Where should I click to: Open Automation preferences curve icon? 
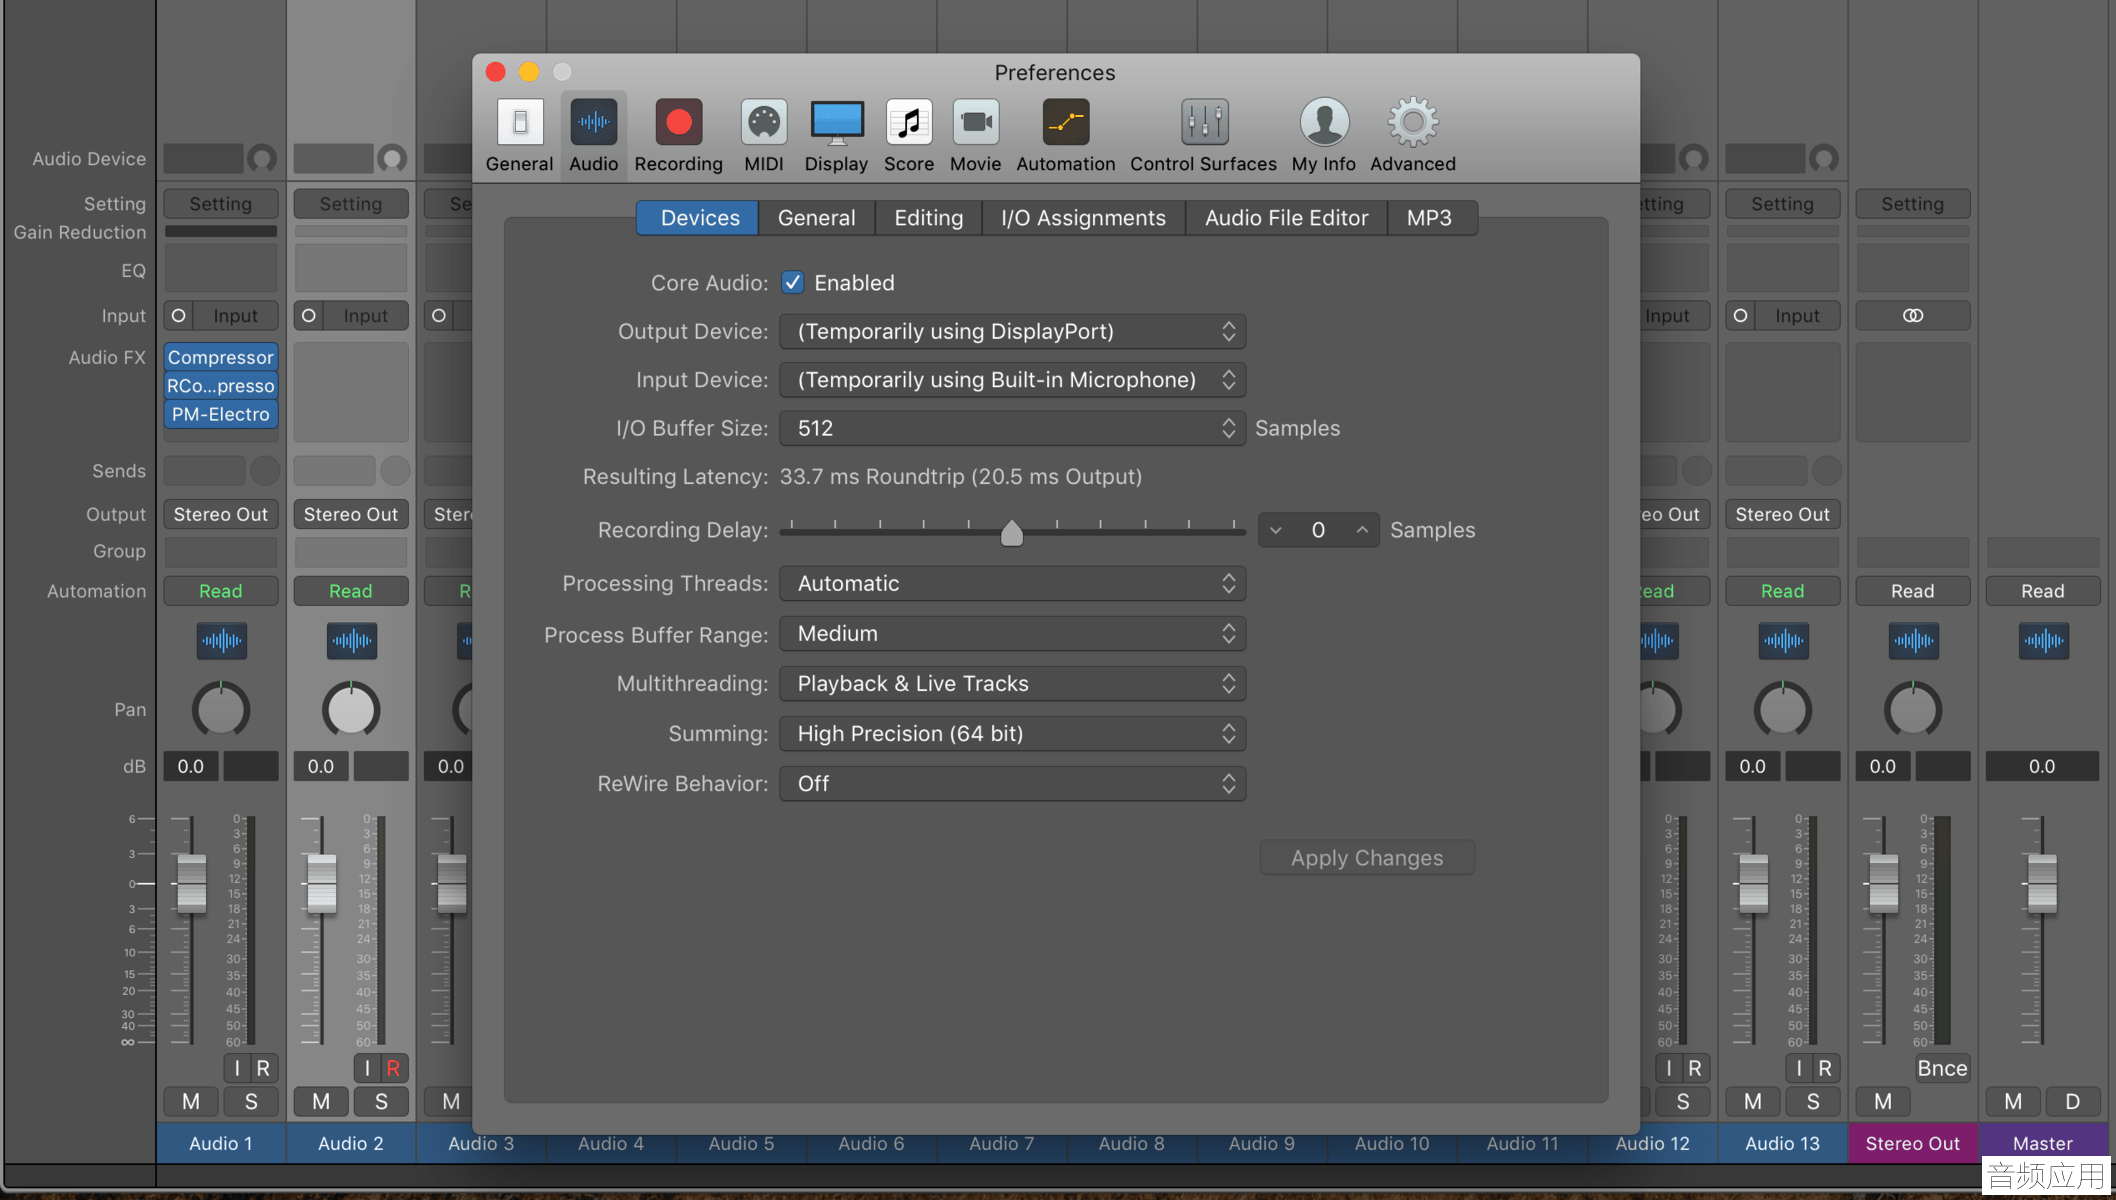(1066, 123)
